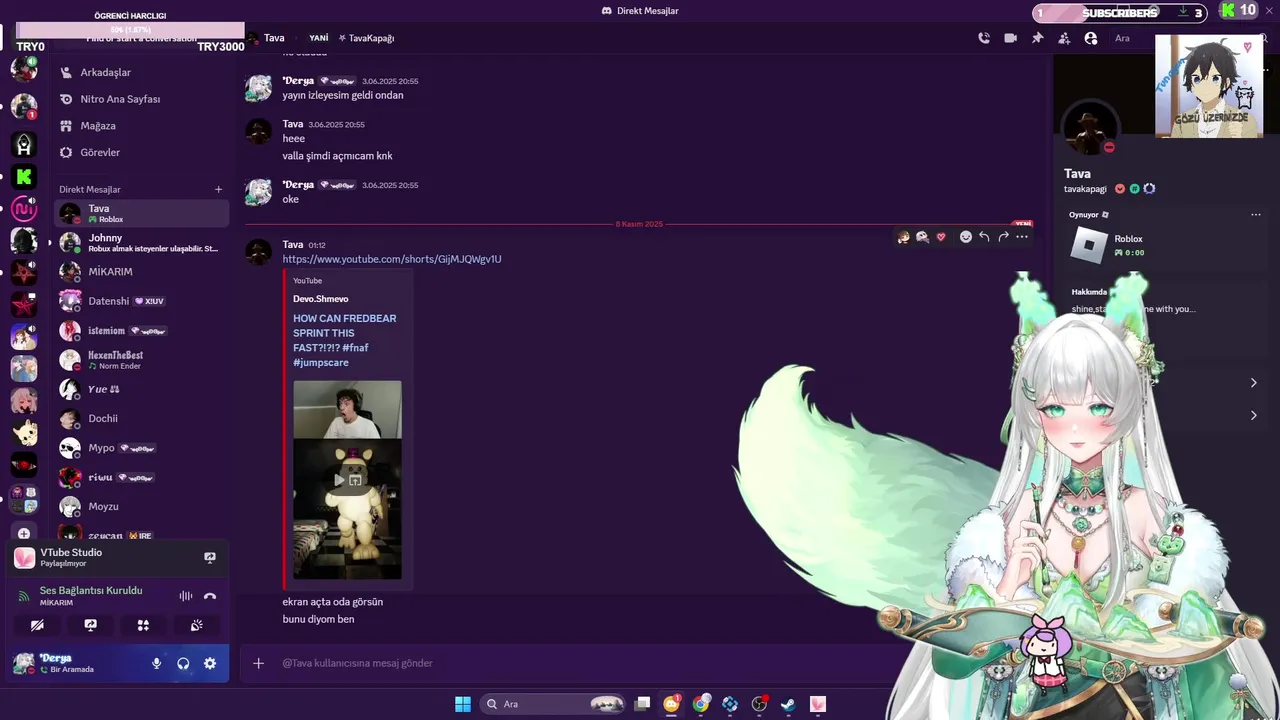Viewport: 1280px width, 720px height.
Task: Open activity options ellipsis in profile panel
Action: [x=1256, y=215]
